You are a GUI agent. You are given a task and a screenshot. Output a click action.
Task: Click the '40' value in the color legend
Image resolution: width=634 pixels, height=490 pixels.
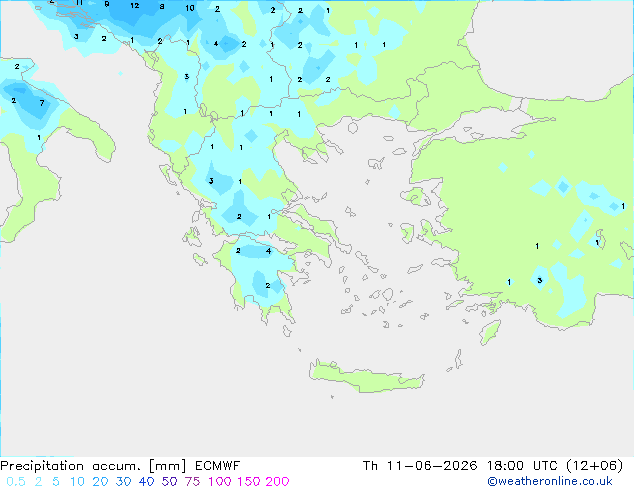tap(146, 482)
